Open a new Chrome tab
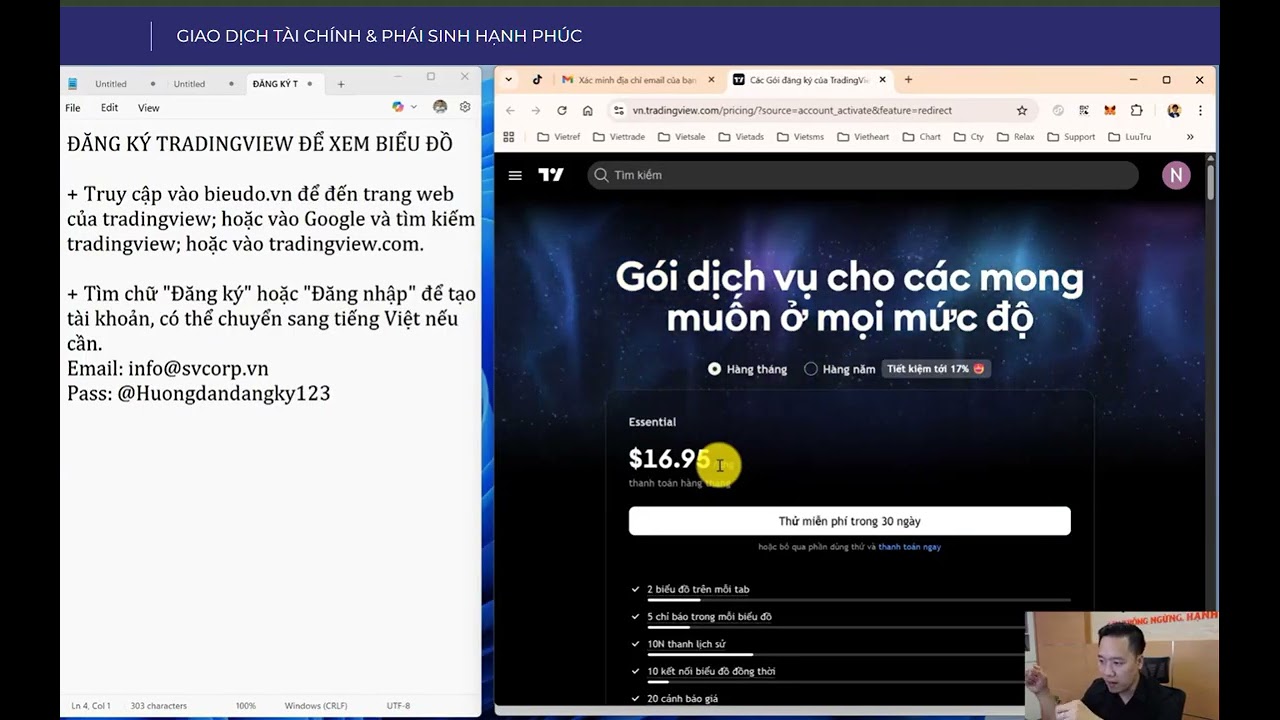1280x720 pixels. point(908,80)
